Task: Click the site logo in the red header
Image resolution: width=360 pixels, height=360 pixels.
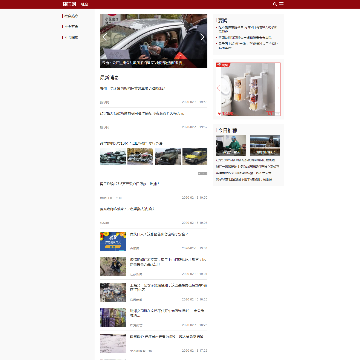Action: pos(69,4)
